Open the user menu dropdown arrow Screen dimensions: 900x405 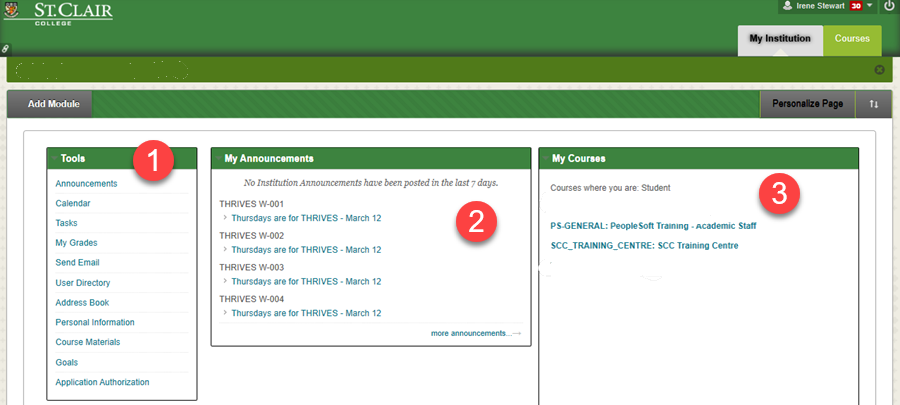coord(870,6)
